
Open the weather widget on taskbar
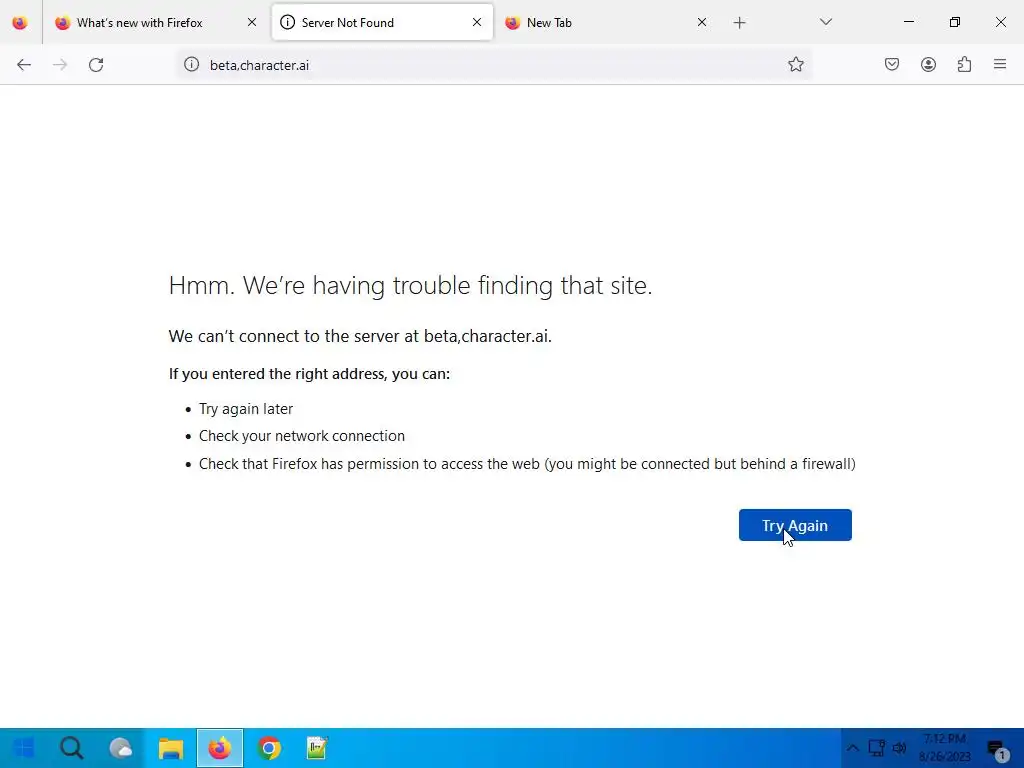coord(121,748)
